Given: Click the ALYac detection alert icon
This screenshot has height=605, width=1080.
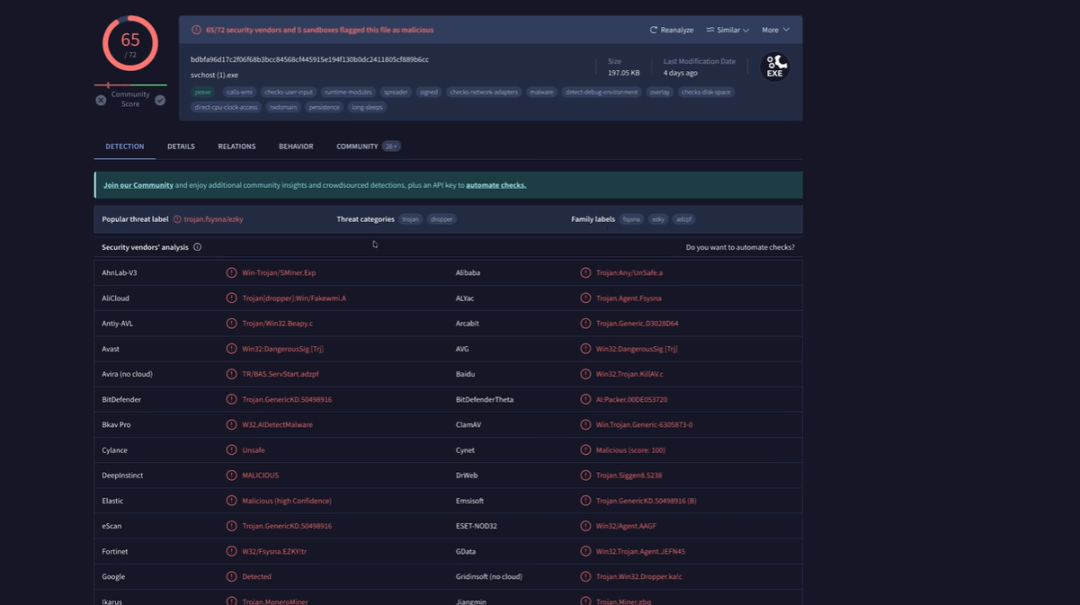Looking at the screenshot, I should [585, 298].
